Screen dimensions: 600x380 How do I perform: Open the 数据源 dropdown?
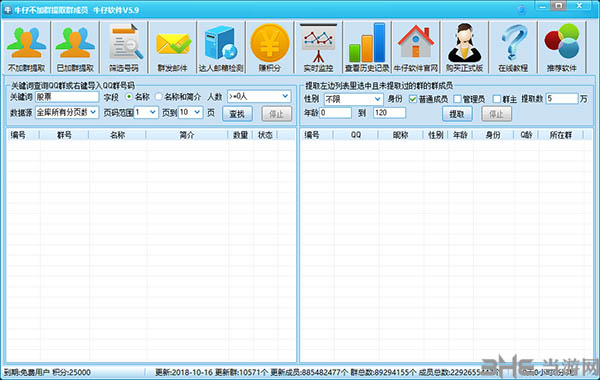coord(67,113)
